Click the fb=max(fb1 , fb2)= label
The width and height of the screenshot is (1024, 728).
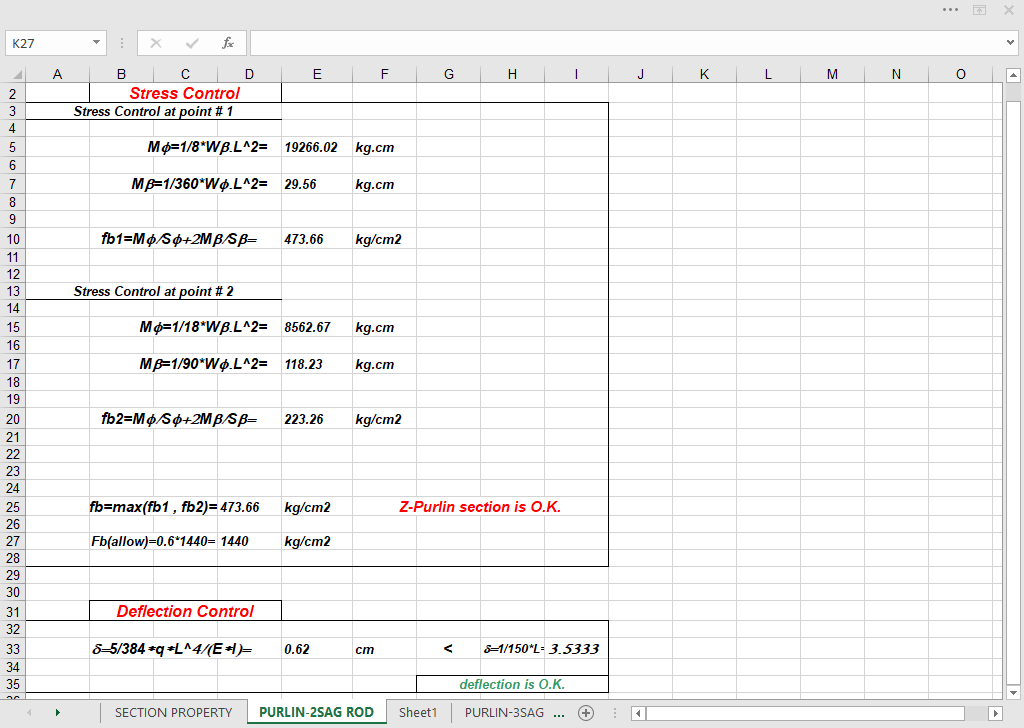tap(153, 507)
